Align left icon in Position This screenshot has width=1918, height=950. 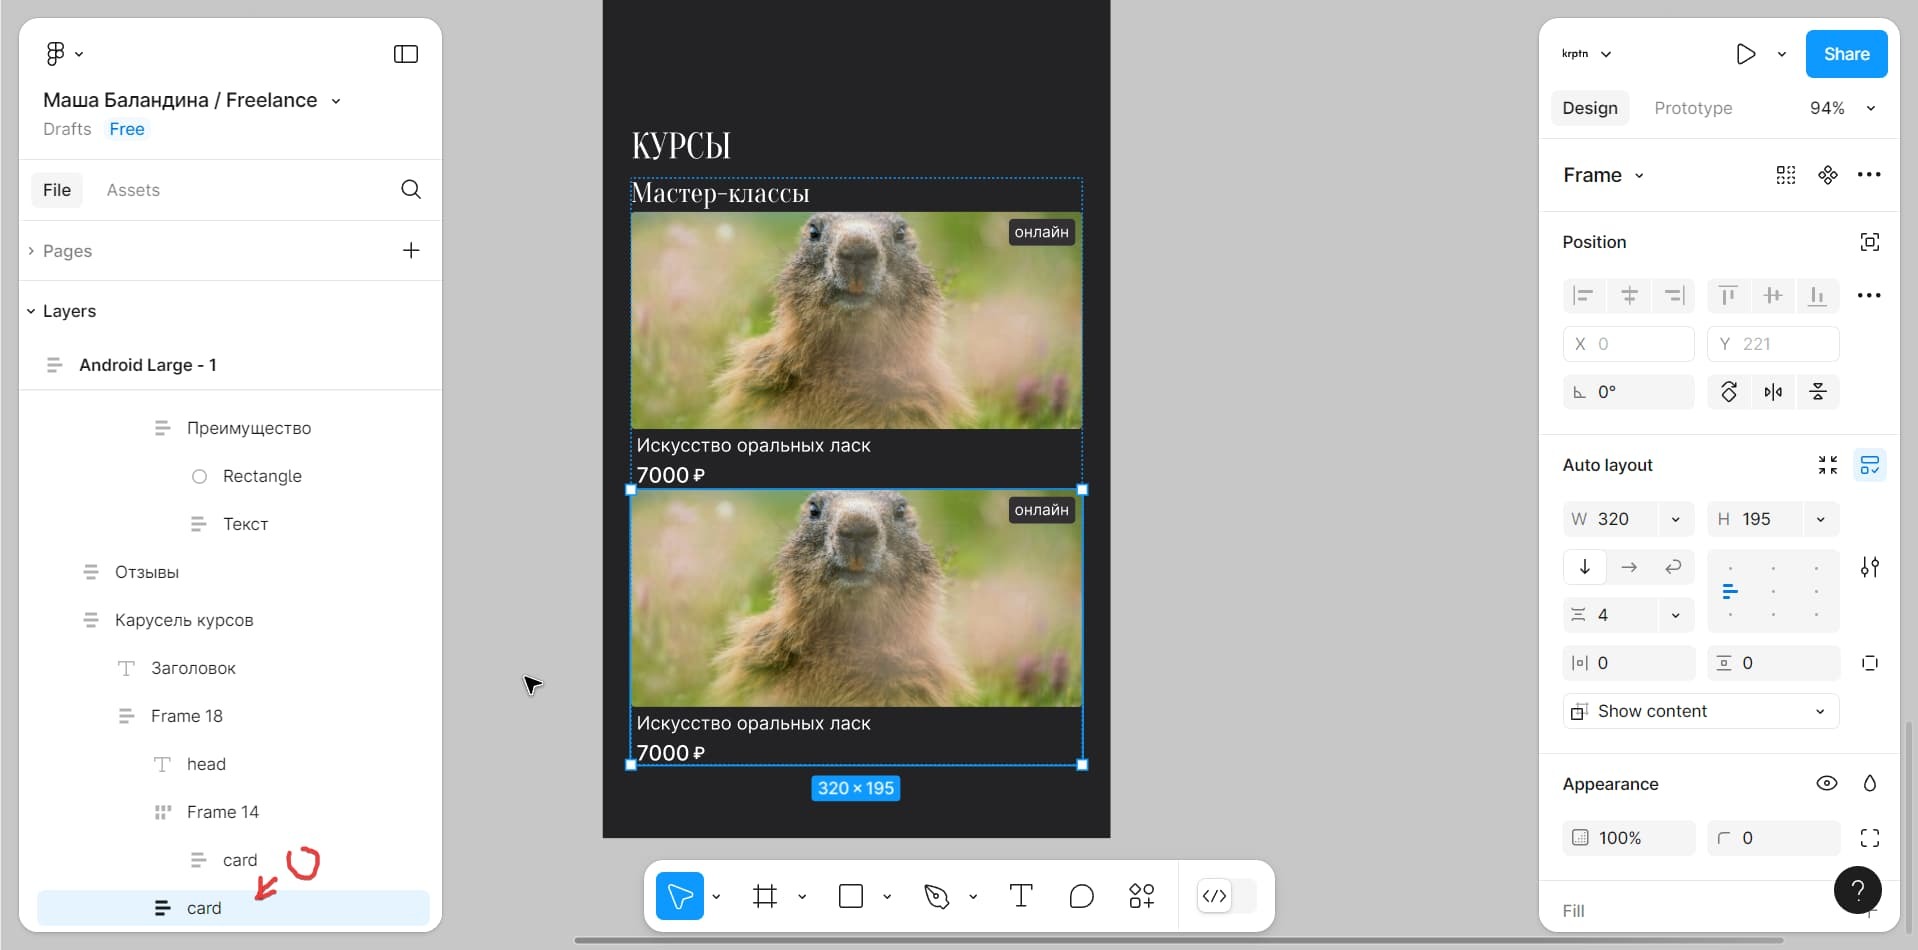pyautogui.click(x=1583, y=295)
